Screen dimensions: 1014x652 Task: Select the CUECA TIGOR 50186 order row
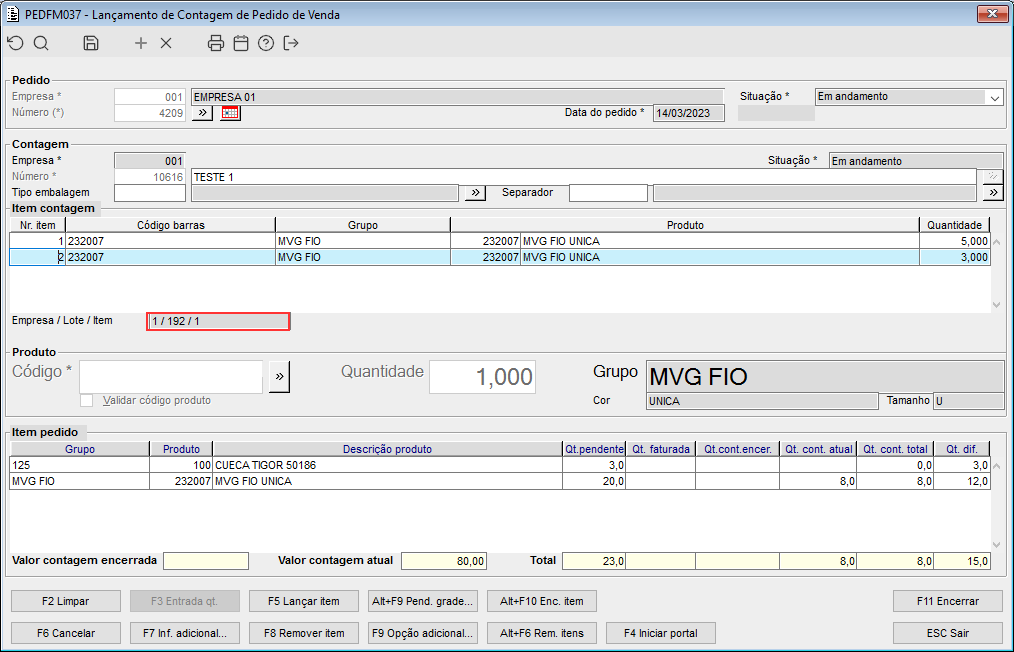[x=387, y=465]
